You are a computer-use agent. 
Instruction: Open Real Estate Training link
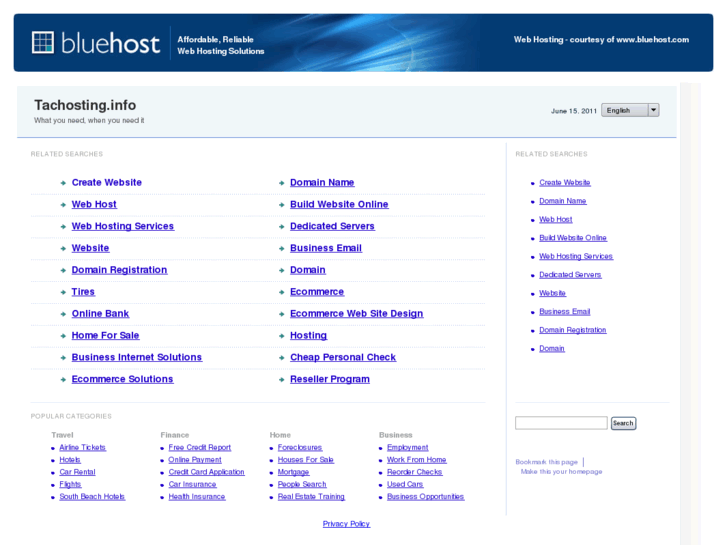pyautogui.click(x=311, y=496)
